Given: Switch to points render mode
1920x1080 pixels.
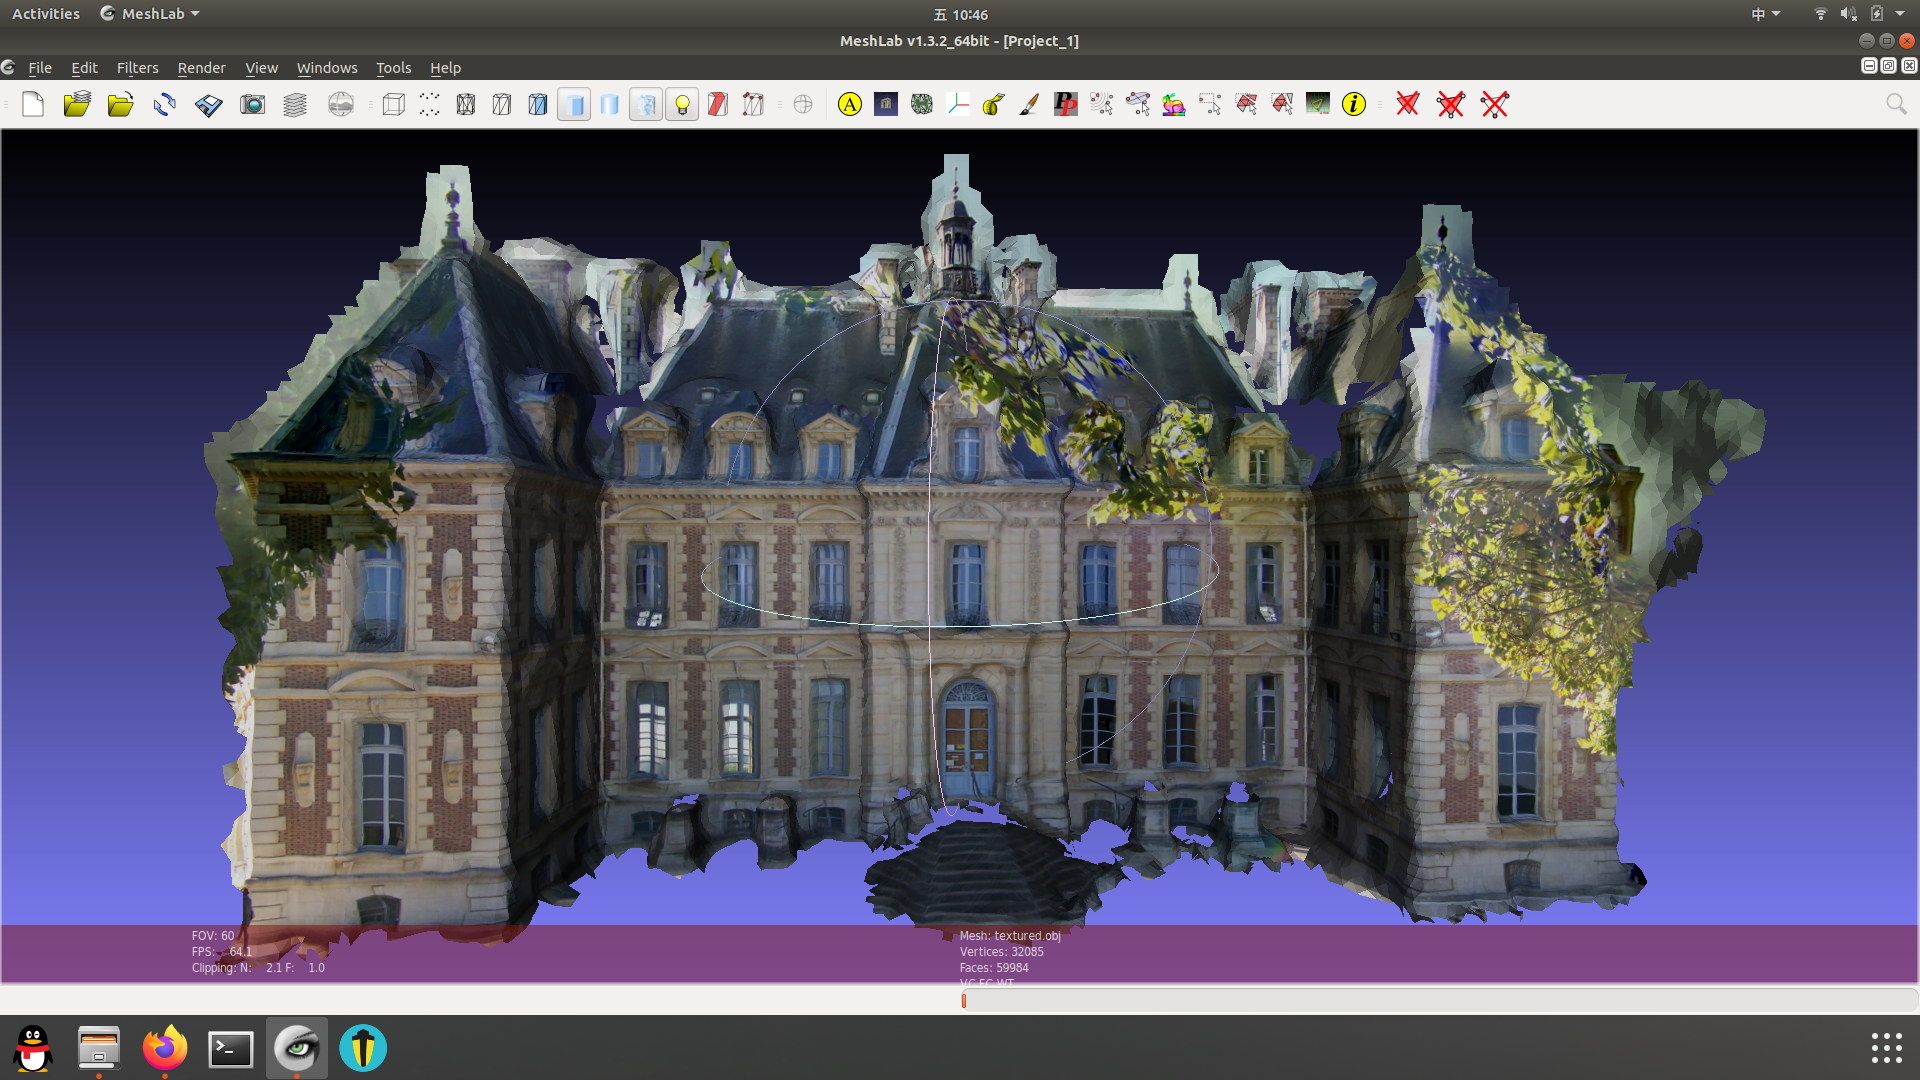Looking at the screenshot, I should [430, 104].
